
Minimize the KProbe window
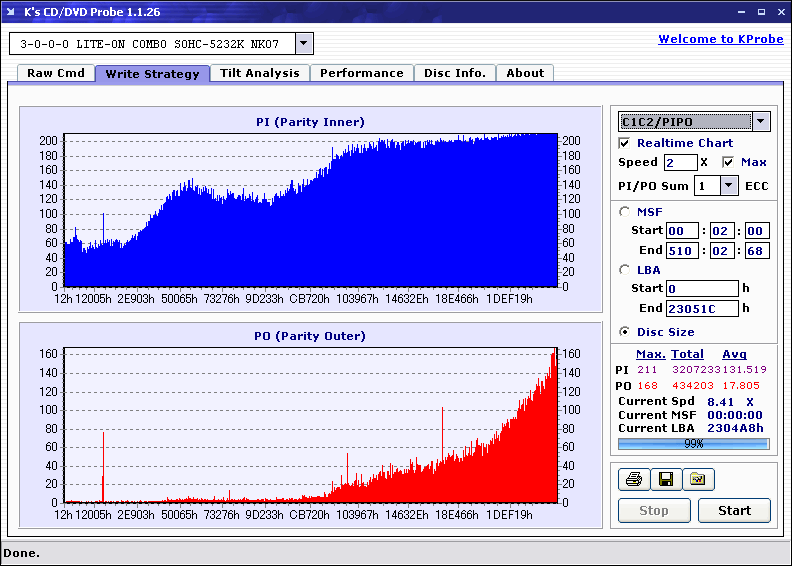741,12
